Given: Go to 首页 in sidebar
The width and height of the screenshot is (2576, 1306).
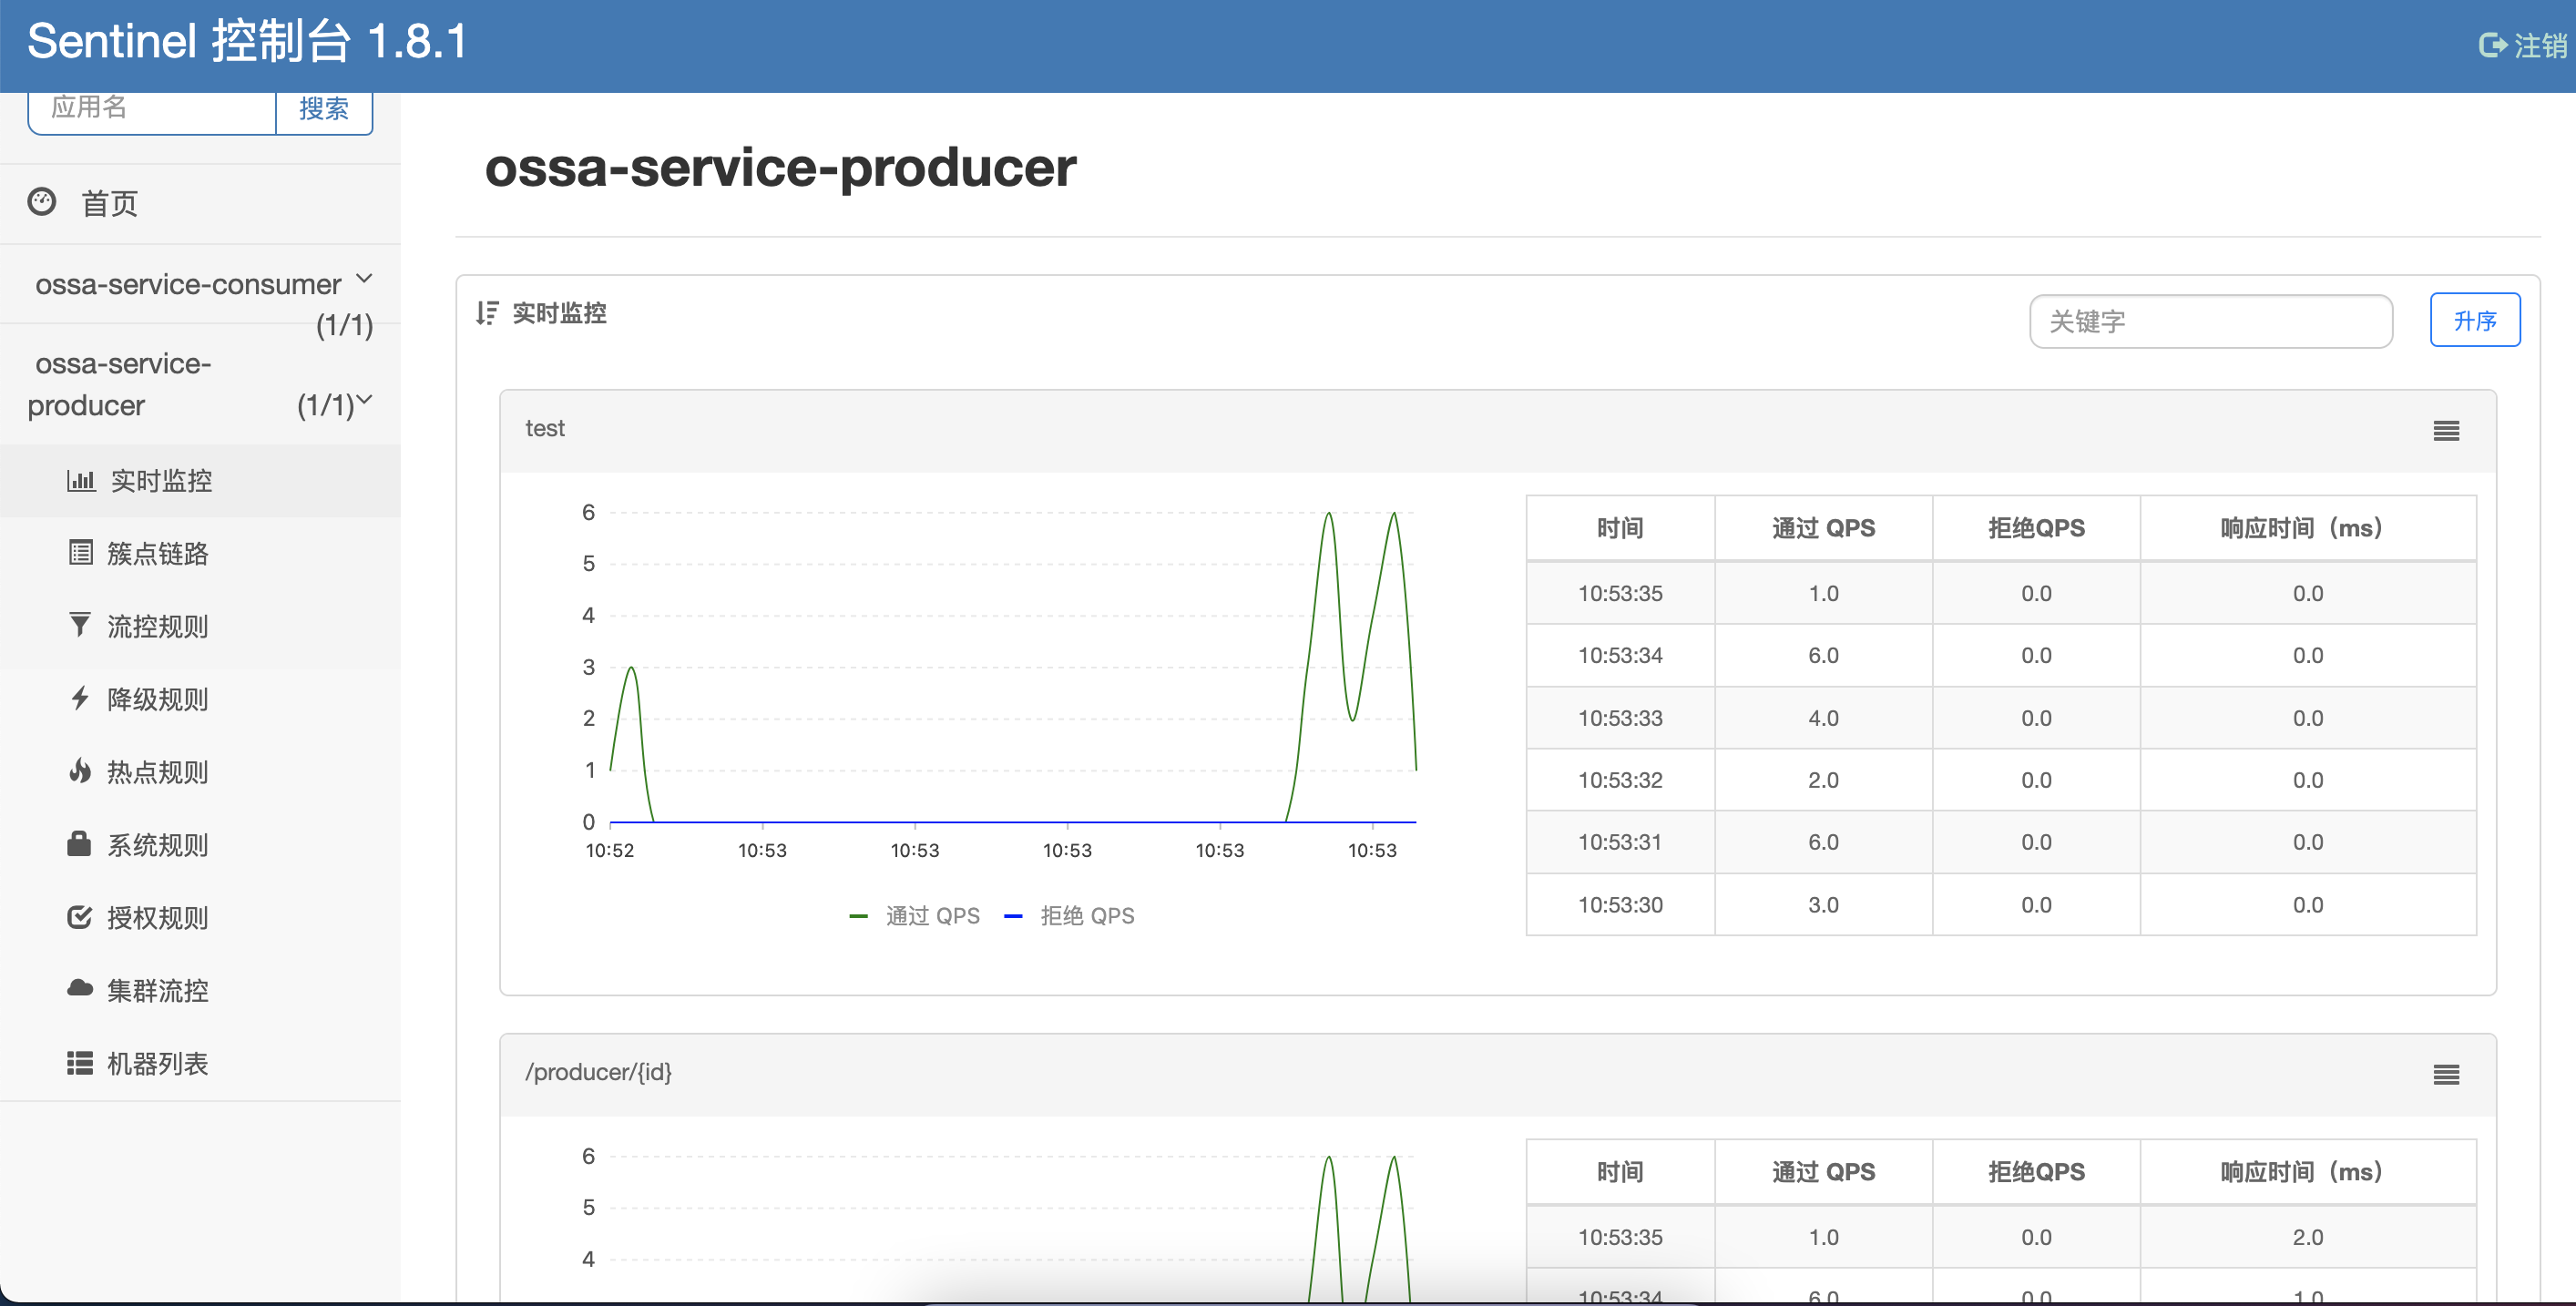Looking at the screenshot, I should (109, 204).
